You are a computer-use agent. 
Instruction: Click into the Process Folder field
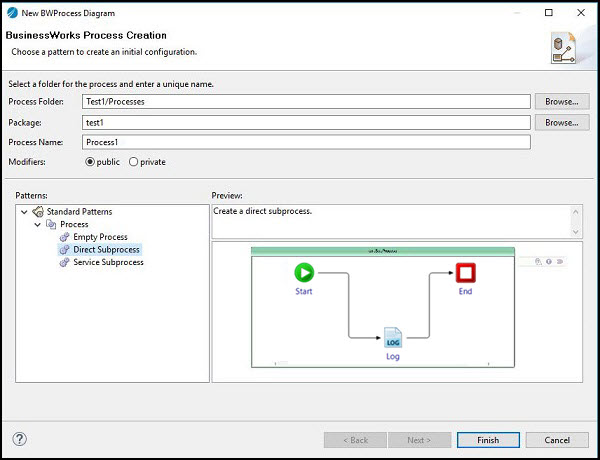click(x=306, y=102)
